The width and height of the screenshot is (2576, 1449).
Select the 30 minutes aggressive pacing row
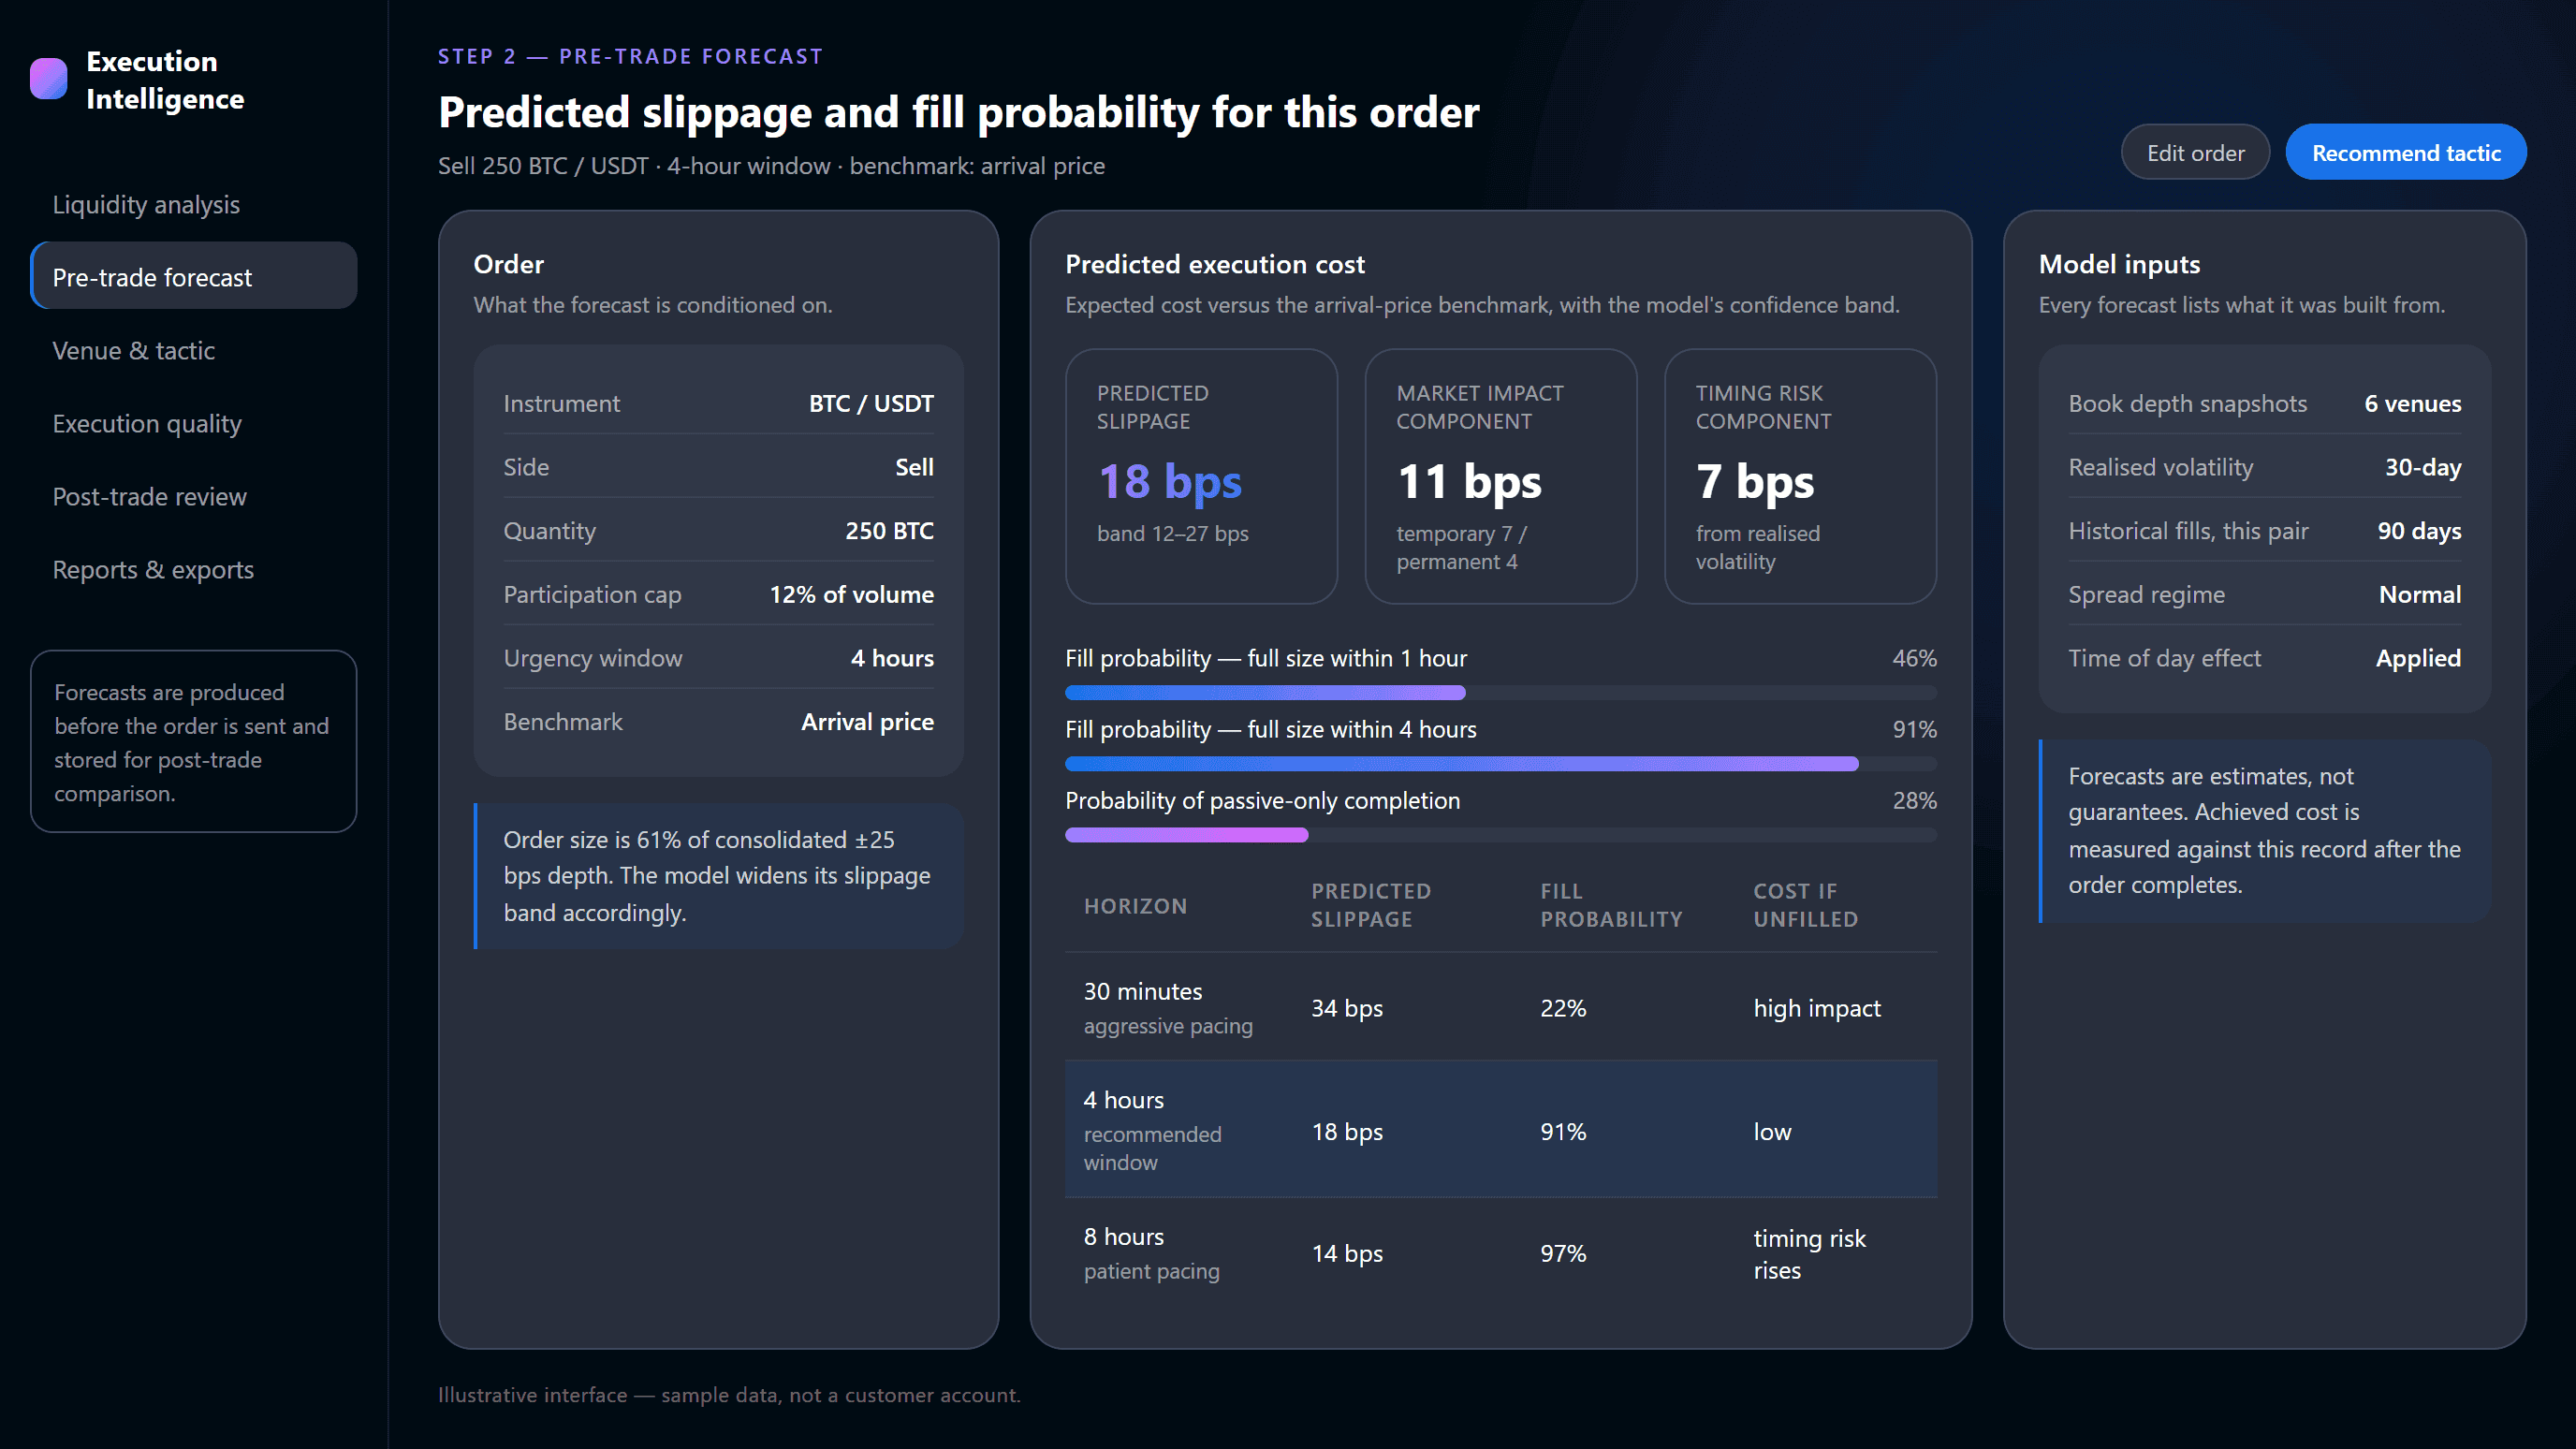point(1501,1007)
